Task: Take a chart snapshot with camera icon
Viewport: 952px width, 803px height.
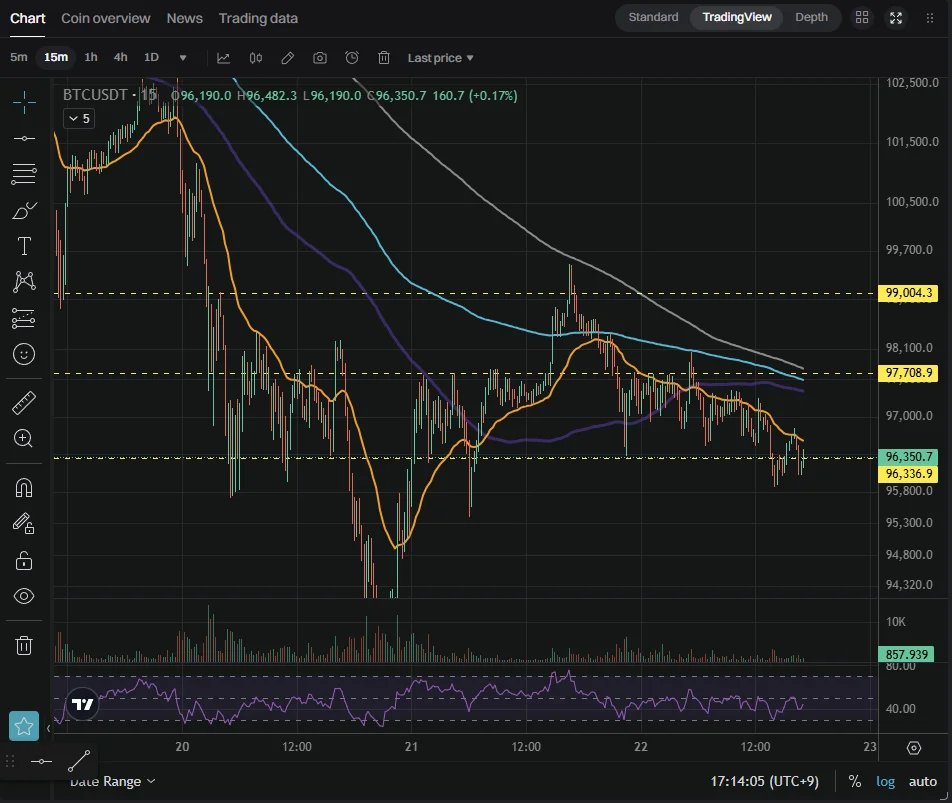Action: pyautogui.click(x=320, y=58)
